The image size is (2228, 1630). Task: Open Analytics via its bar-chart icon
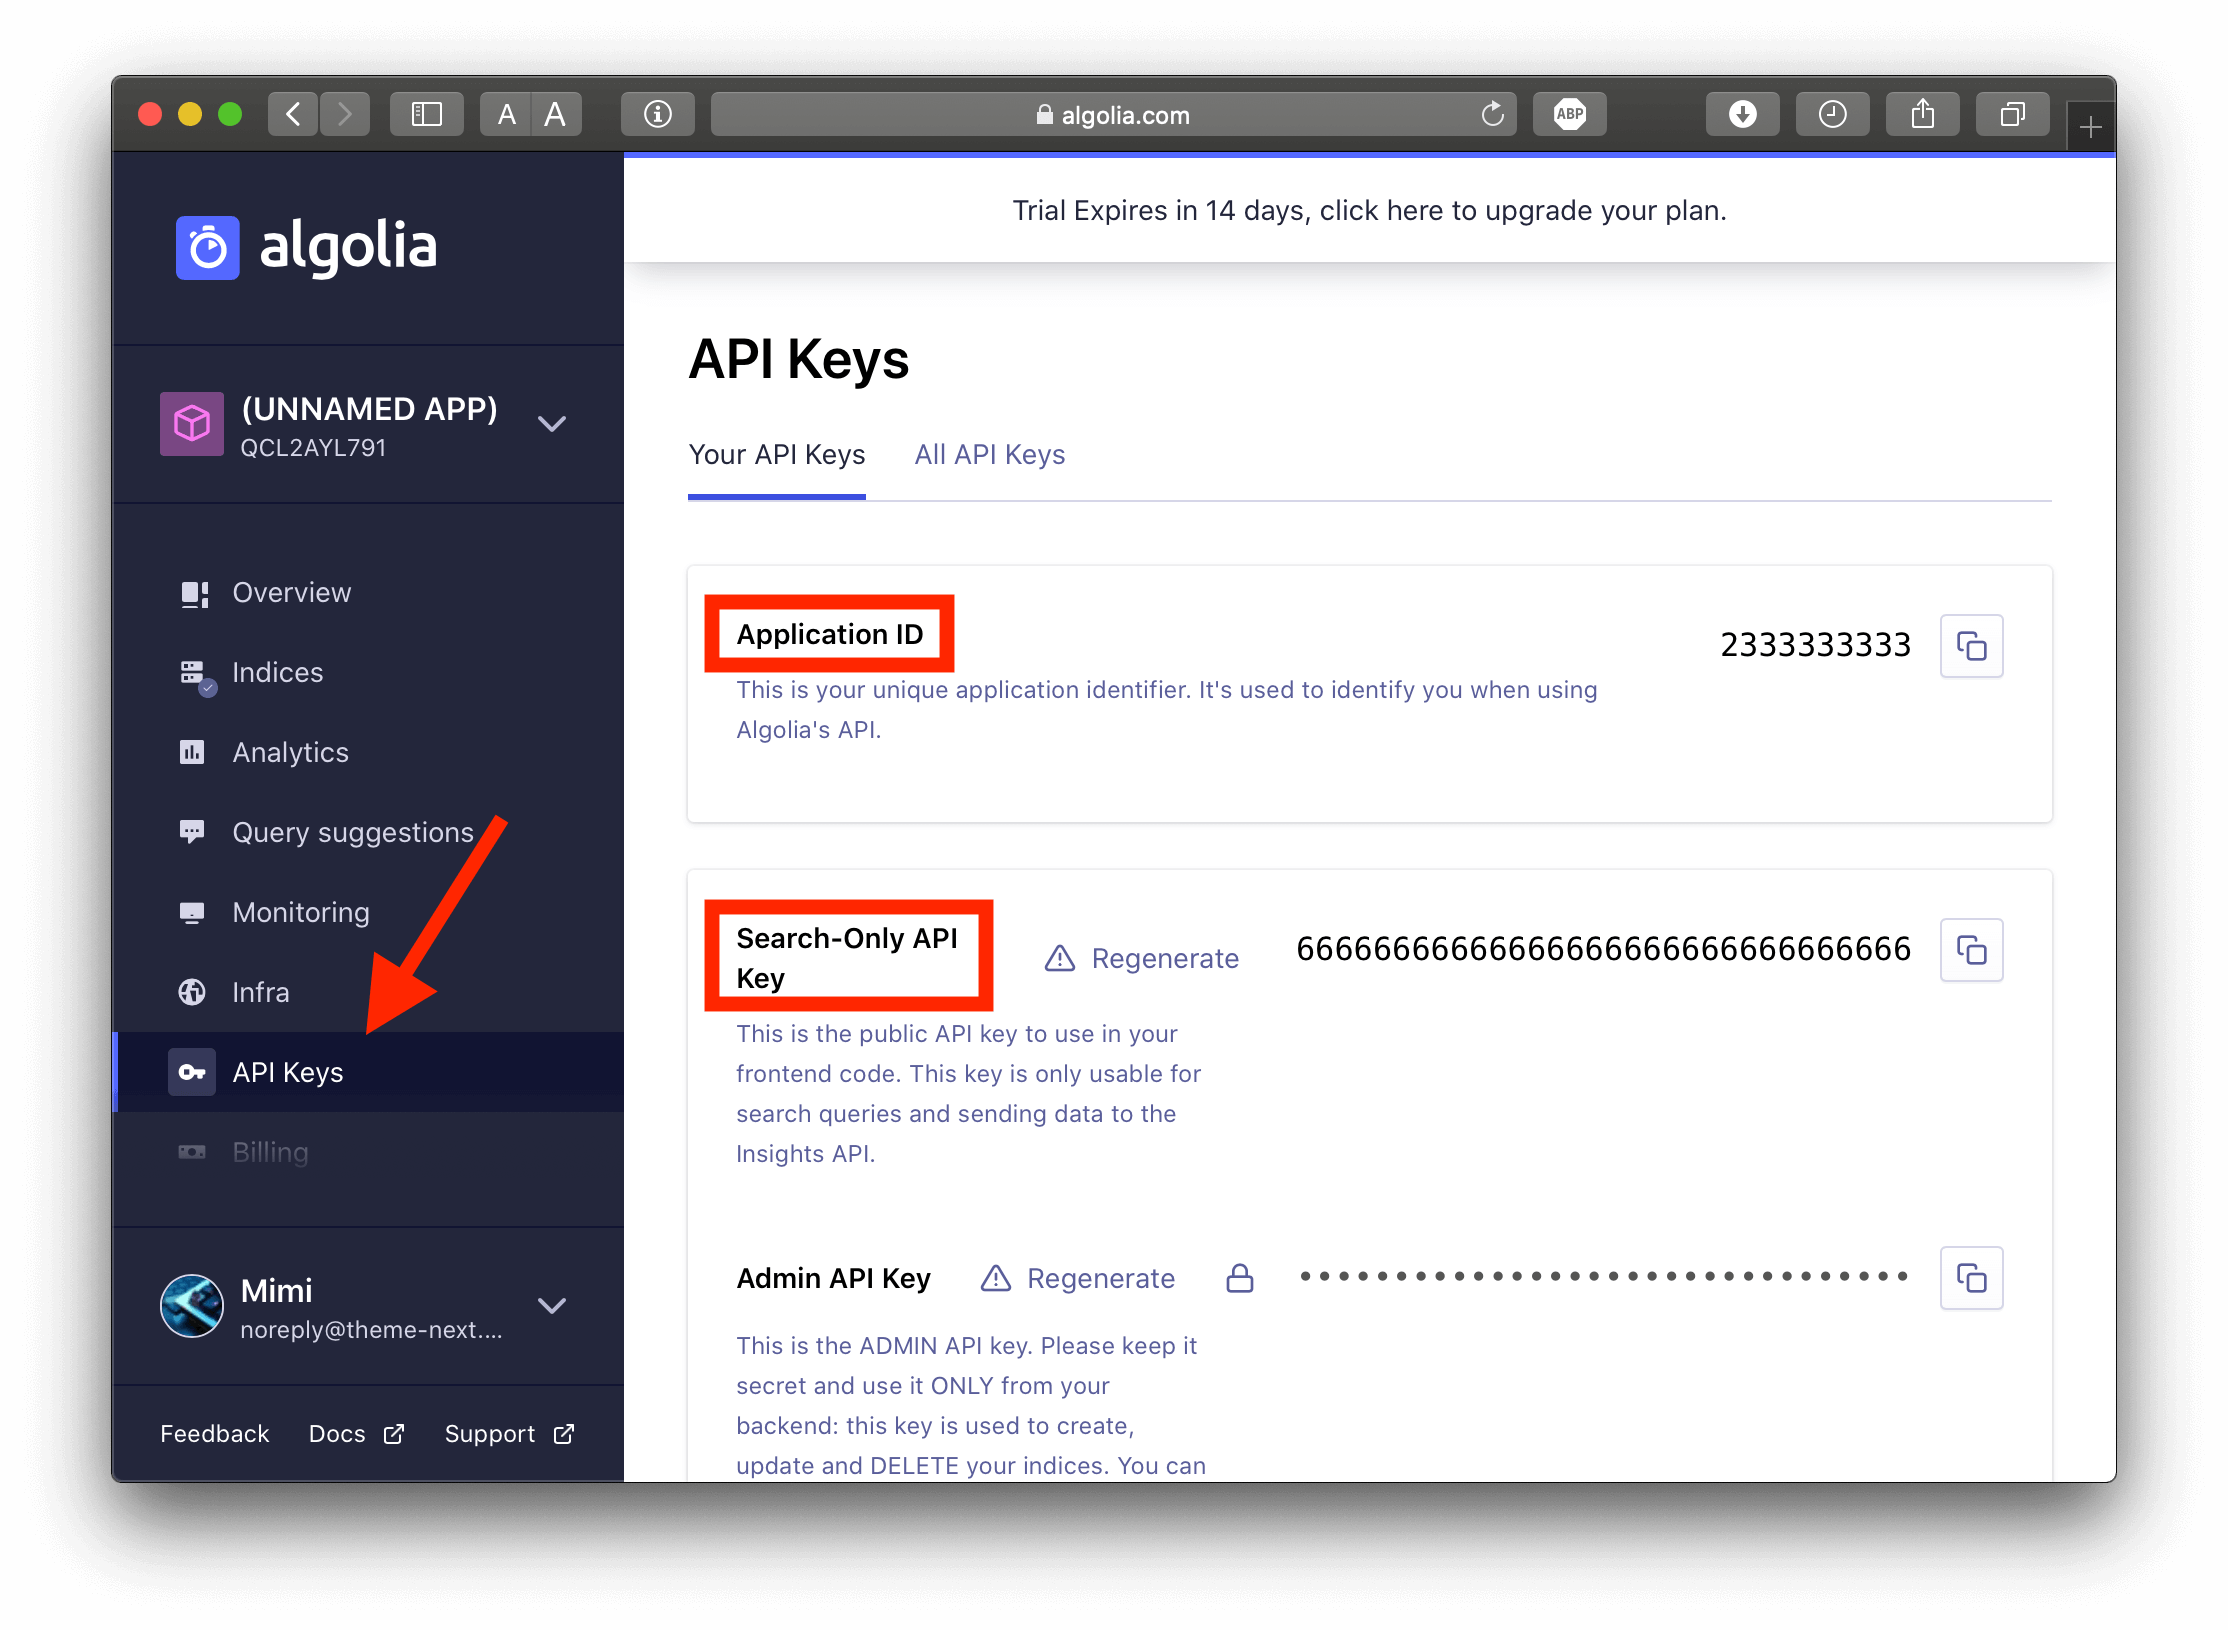tap(193, 752)
